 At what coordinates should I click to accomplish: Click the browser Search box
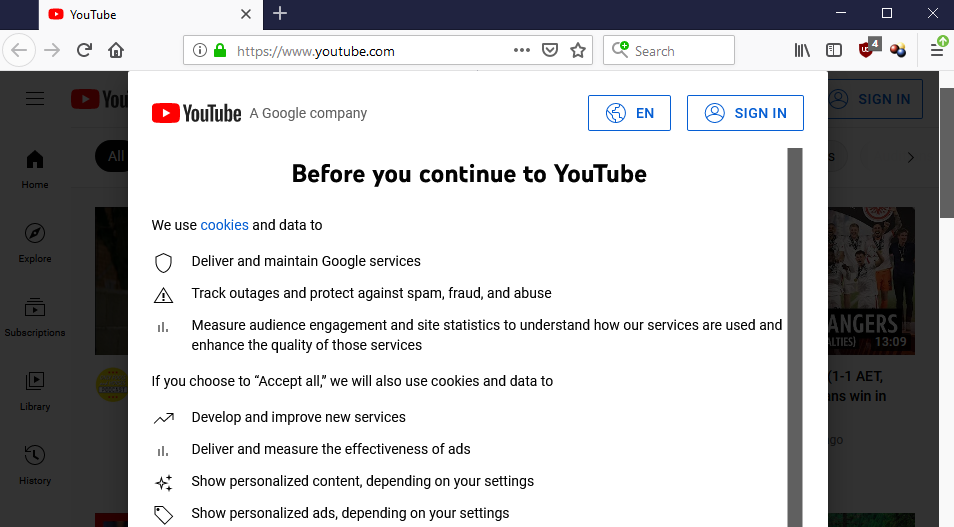669,51
